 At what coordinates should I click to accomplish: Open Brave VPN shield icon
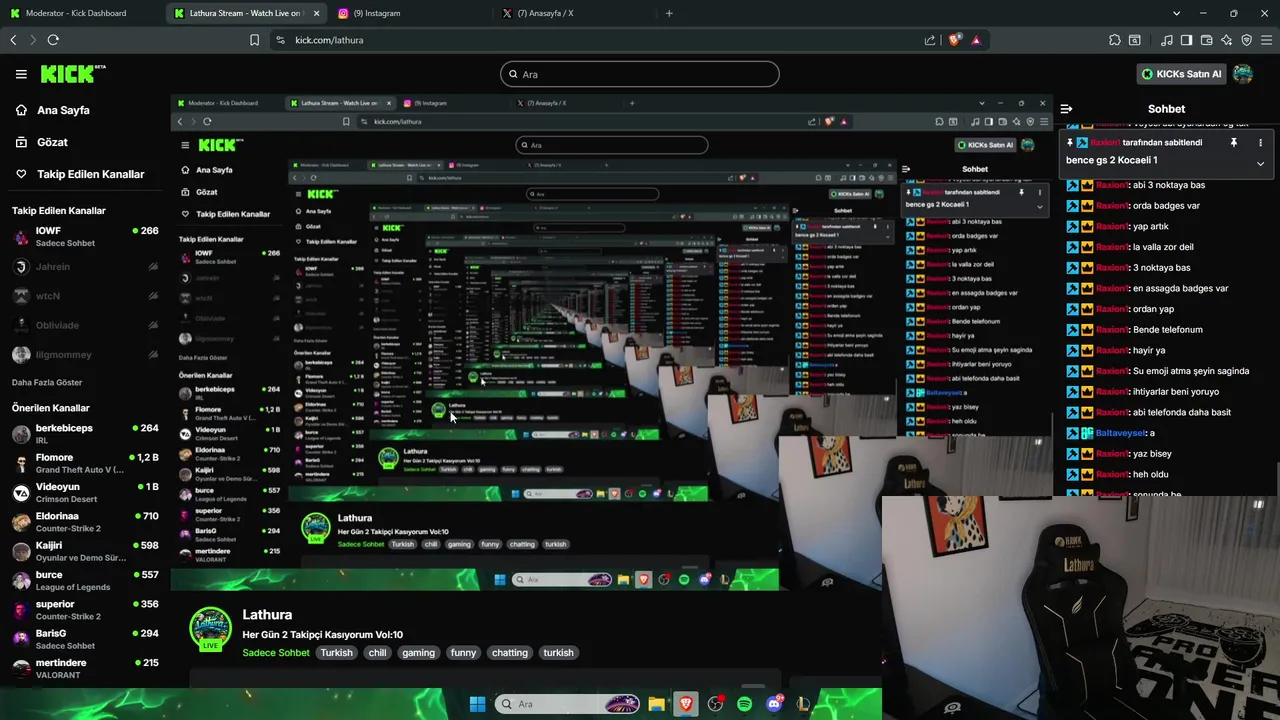pos(1246,40)
